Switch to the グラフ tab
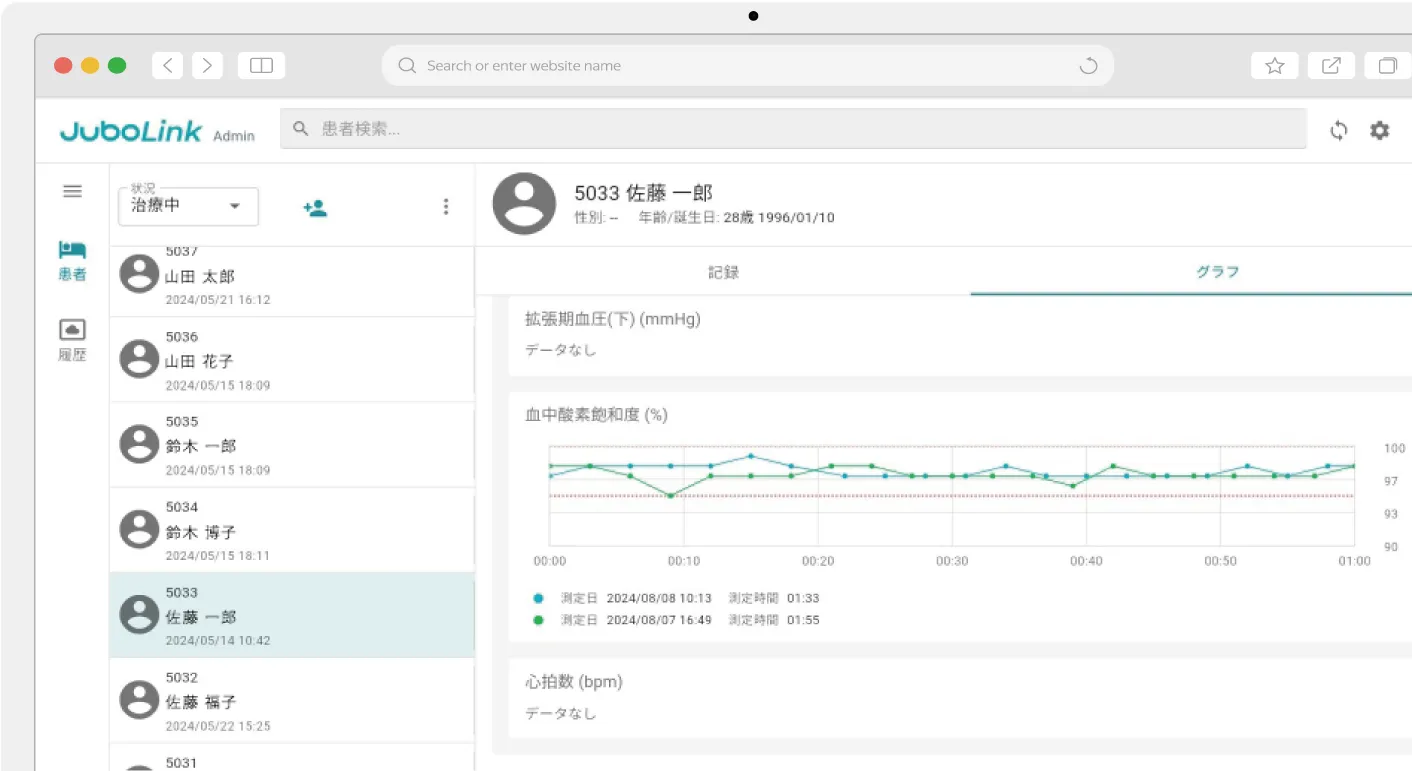Screen dimensions: 1412x771 coord(1217,272)
